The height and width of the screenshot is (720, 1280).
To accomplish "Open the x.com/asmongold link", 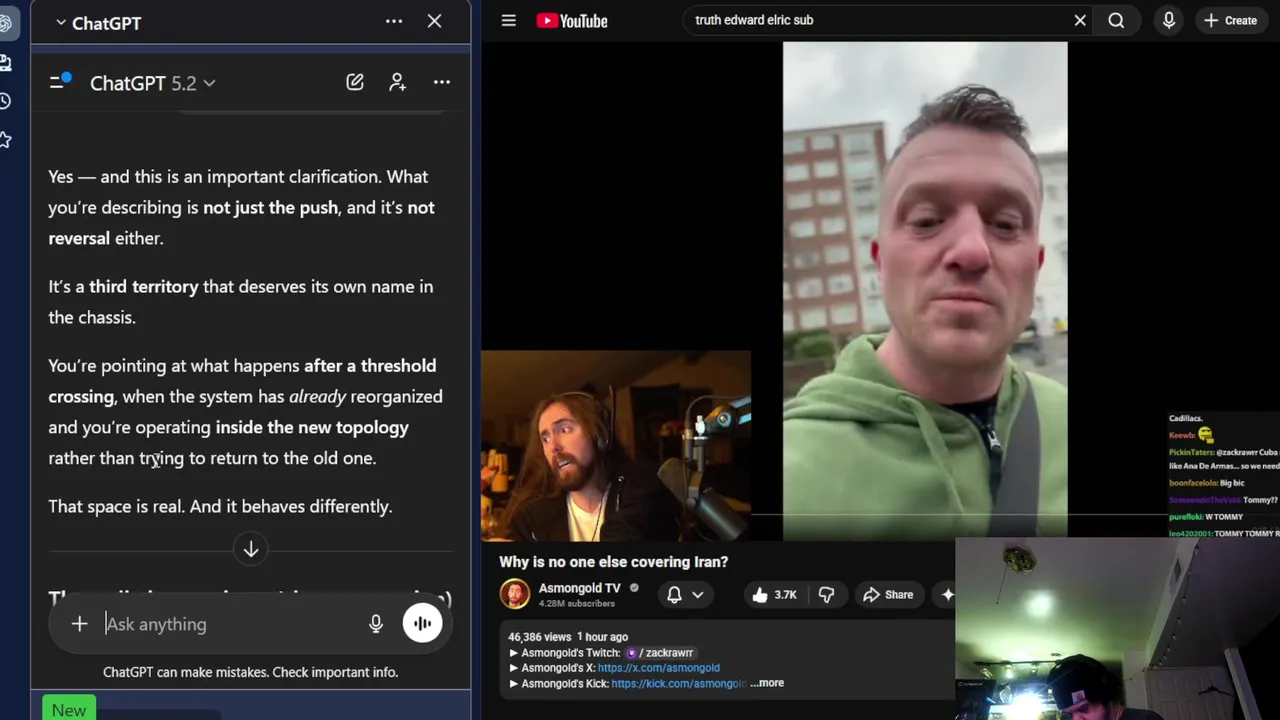I will tap(659, 668).
